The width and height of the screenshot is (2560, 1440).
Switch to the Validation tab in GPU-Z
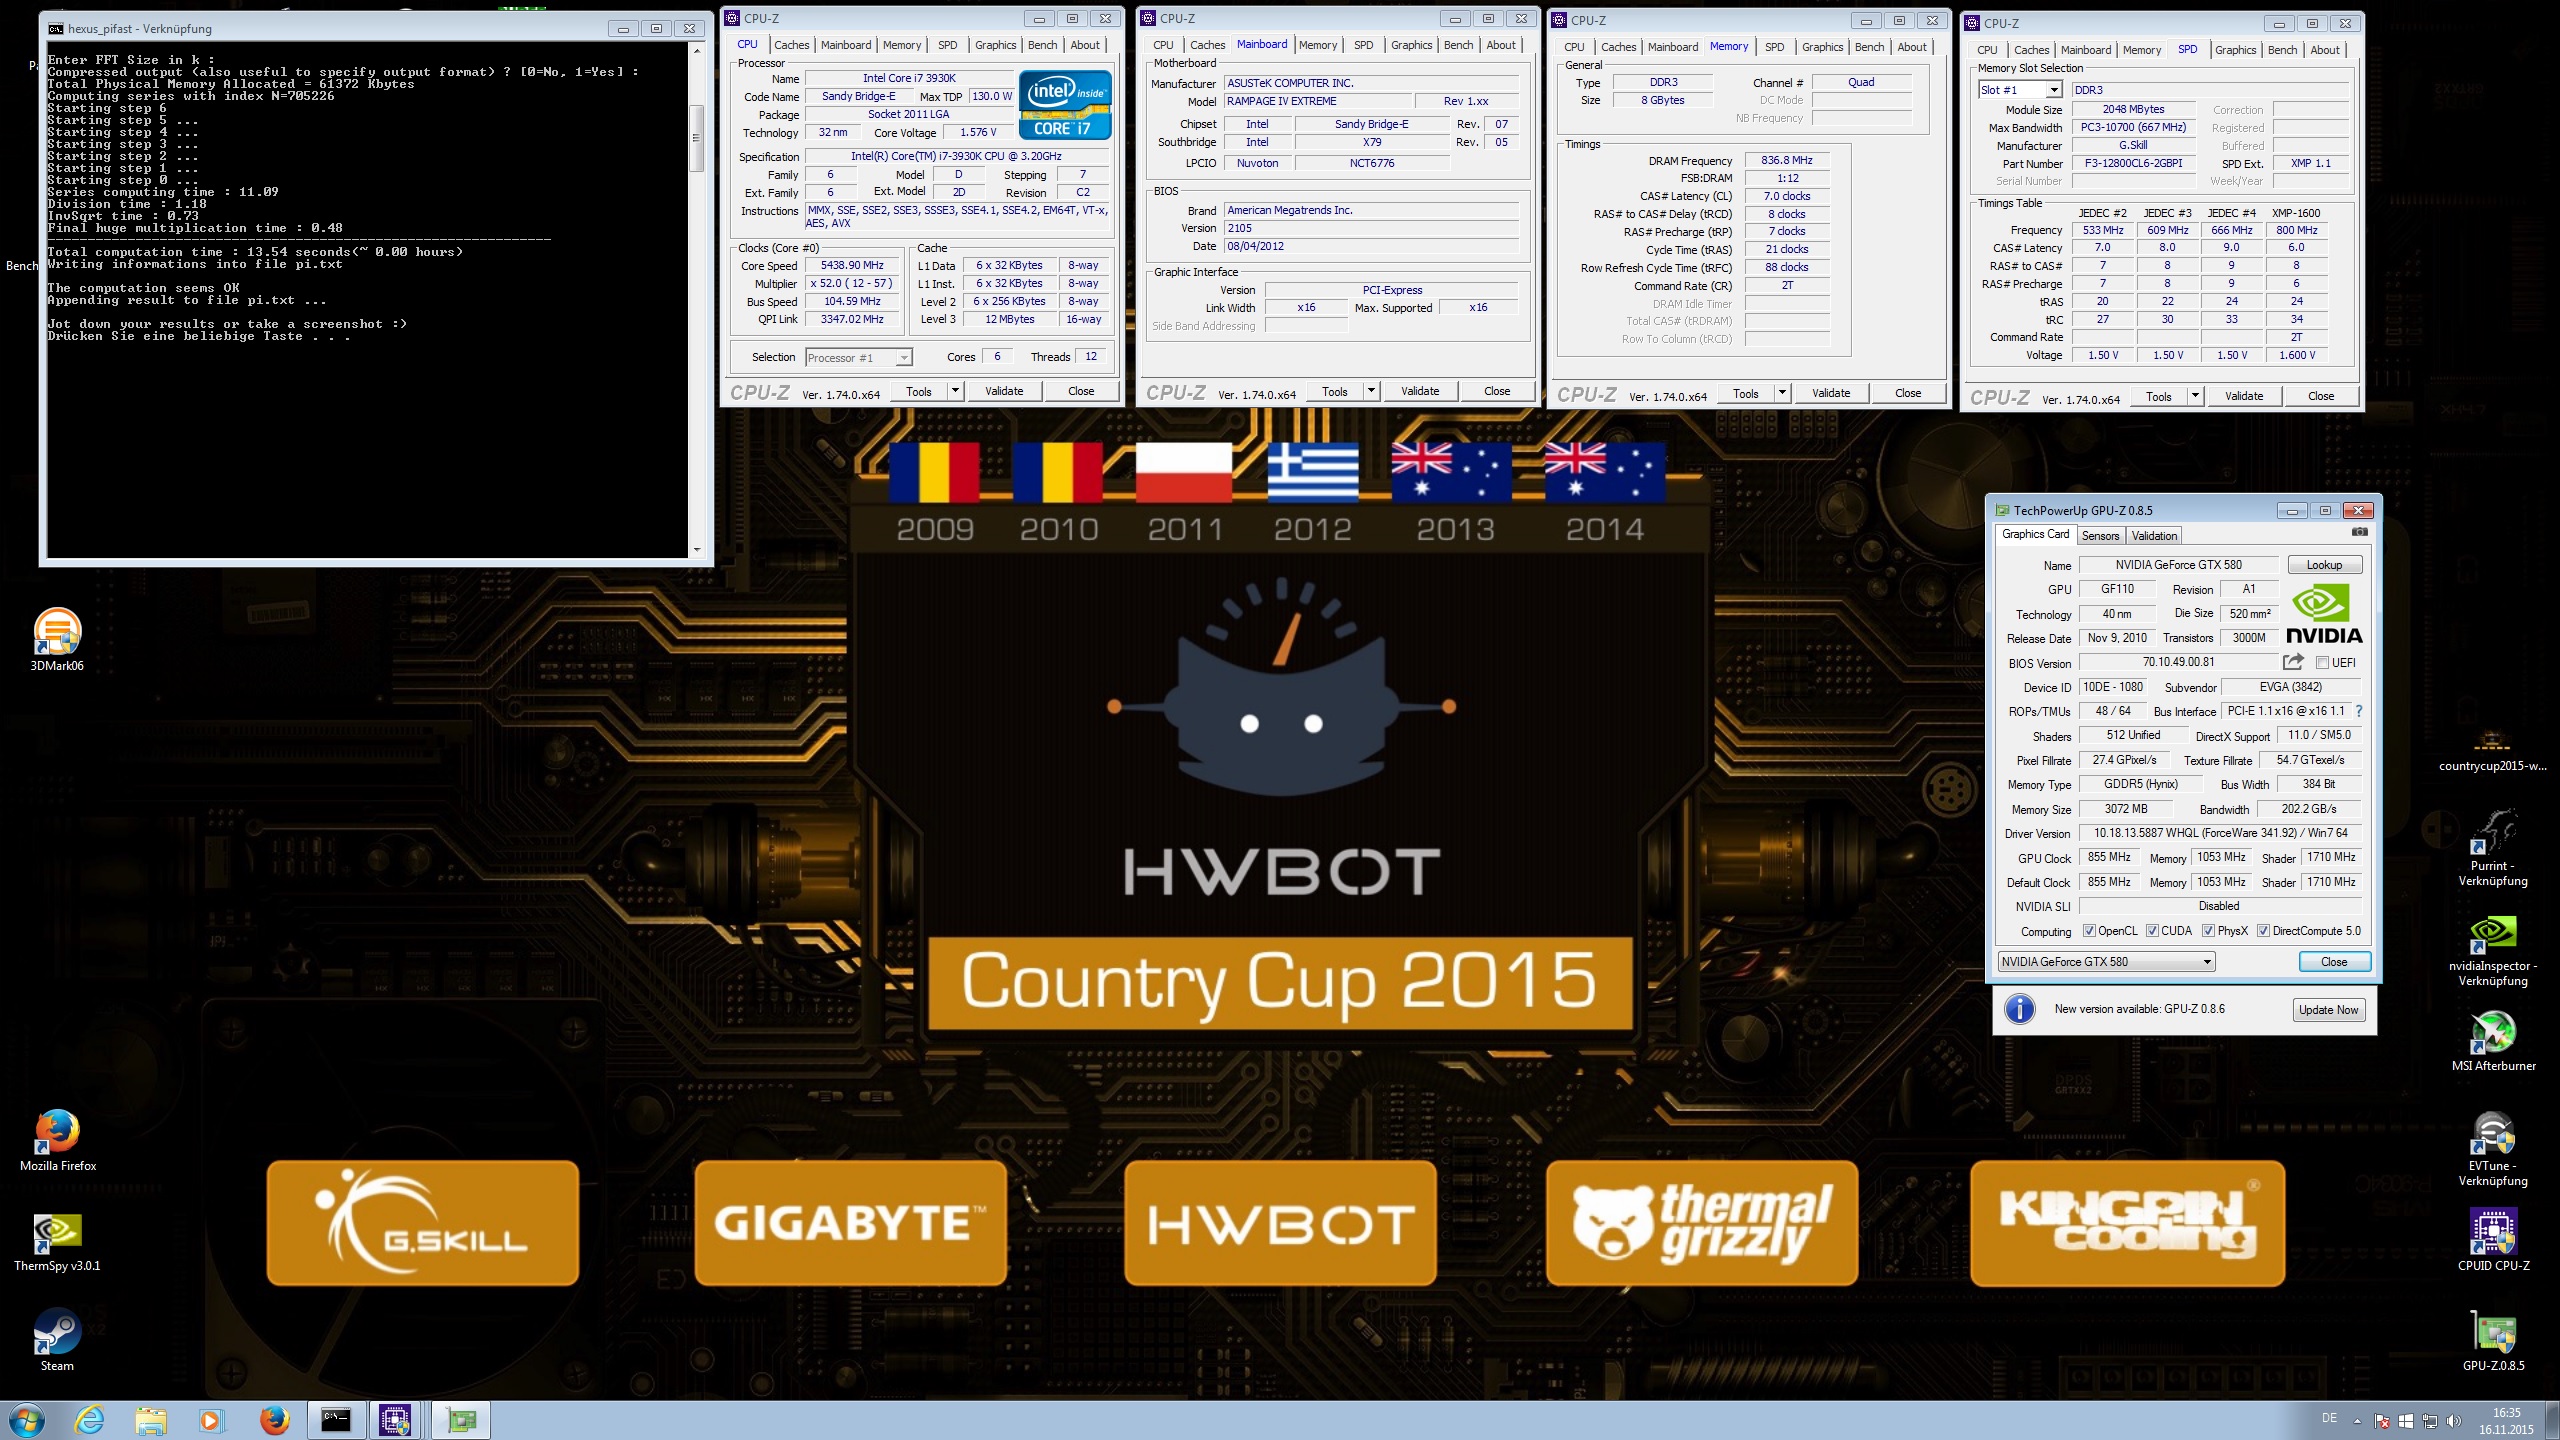coord(2154,536)
